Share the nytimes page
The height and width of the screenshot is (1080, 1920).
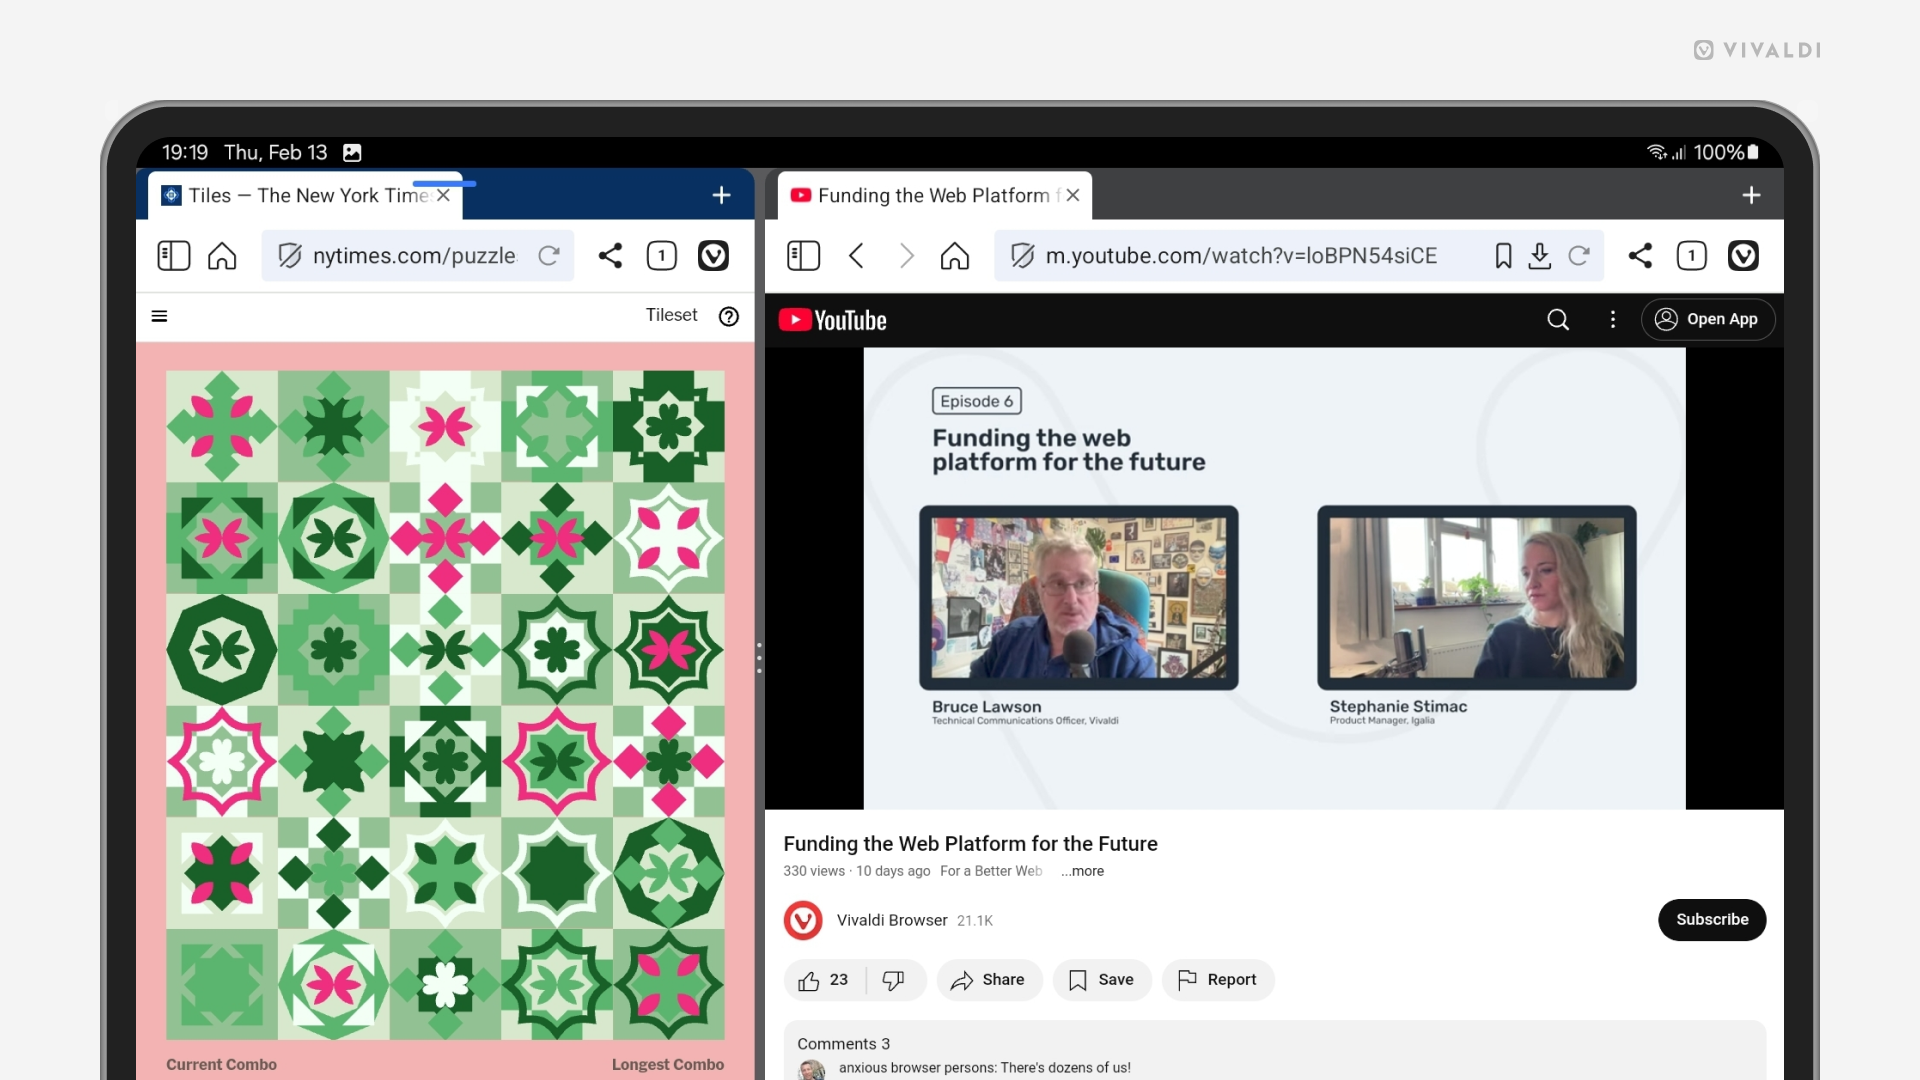click(x=610, y=256)
